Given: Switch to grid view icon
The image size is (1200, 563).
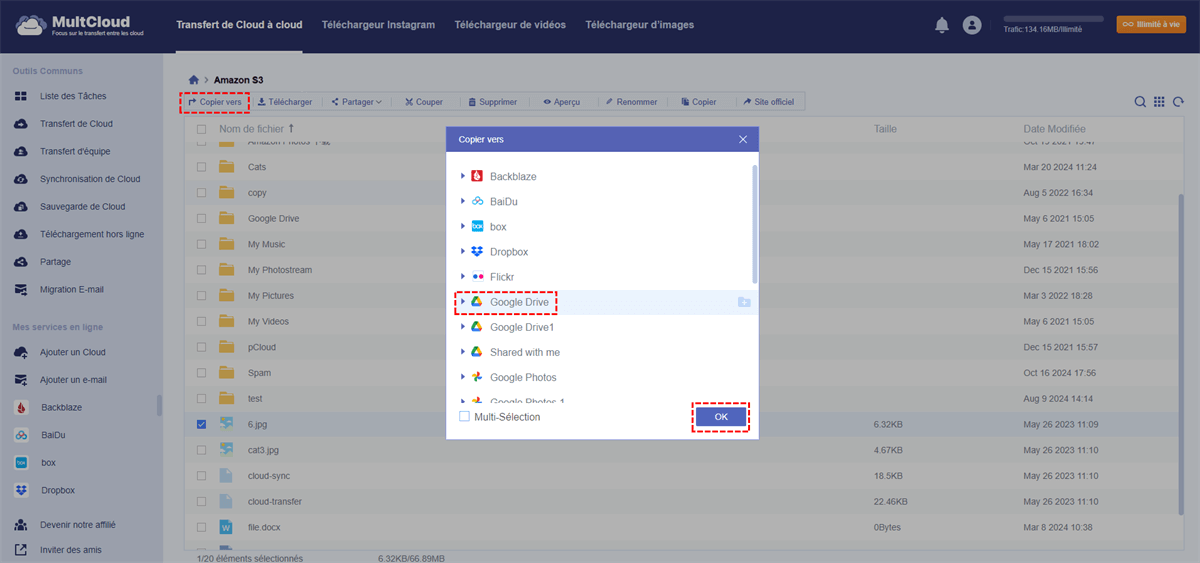Looking at the screenshot, I should click(x=1159, y=102).
